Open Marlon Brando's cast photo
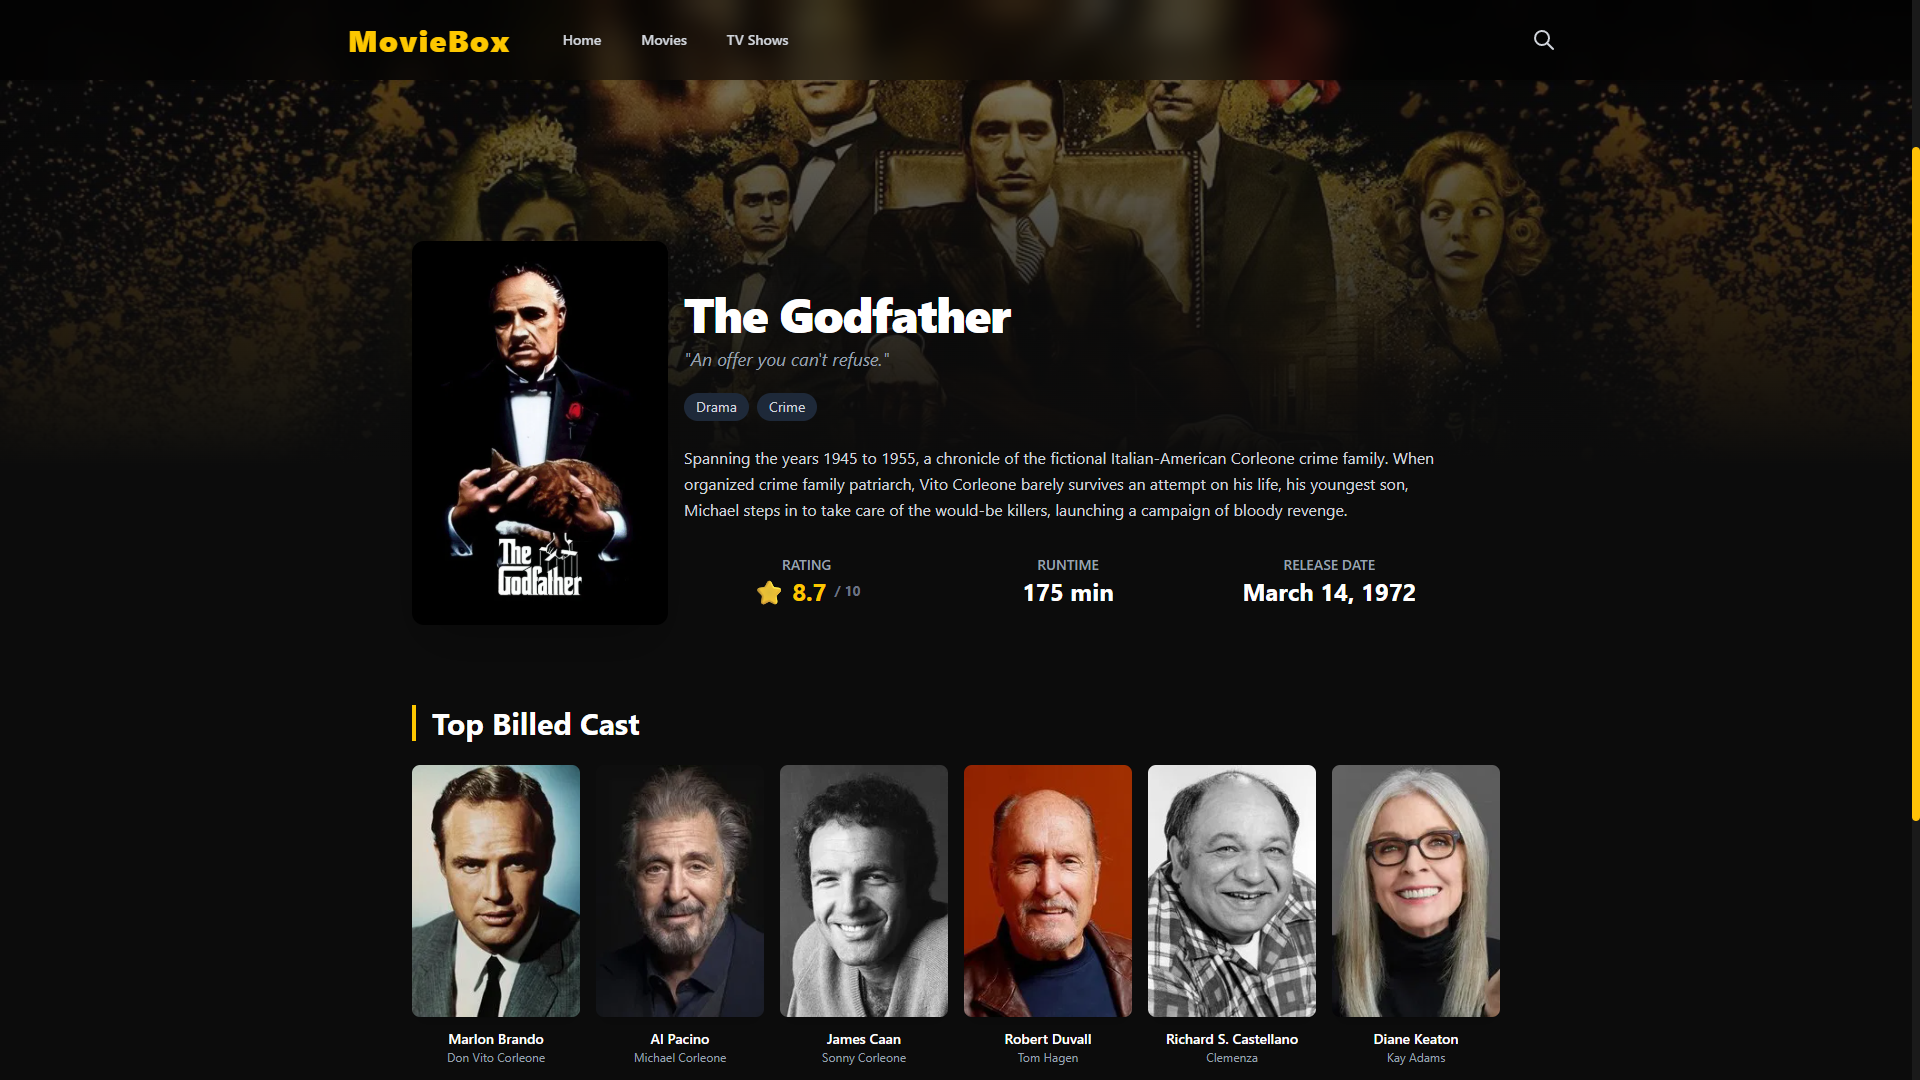Image resolution: width=1920 pixels, height=1080 pixels. pyautogui.click(x=496, y=891)
